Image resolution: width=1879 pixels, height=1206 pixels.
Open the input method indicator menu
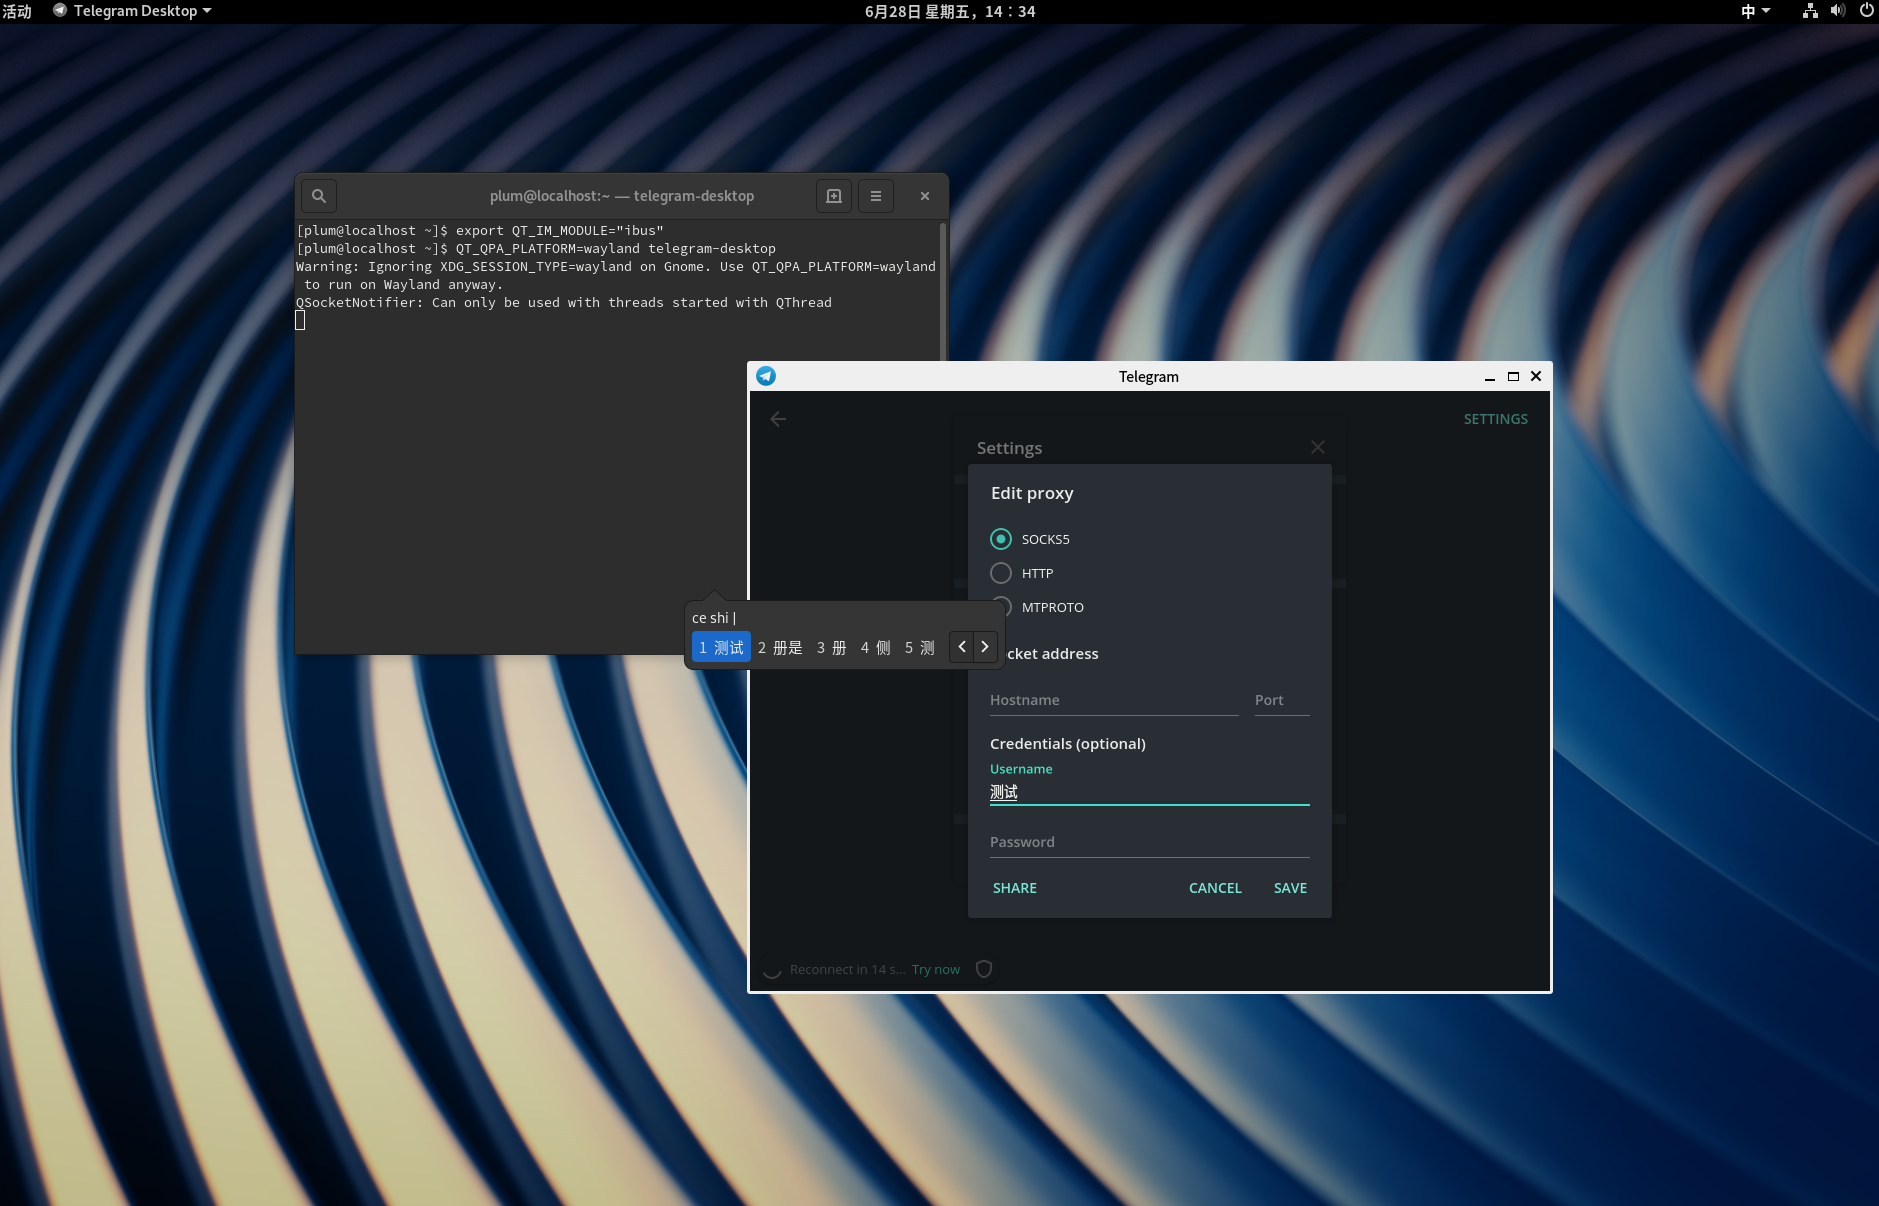coord(1755,11)
